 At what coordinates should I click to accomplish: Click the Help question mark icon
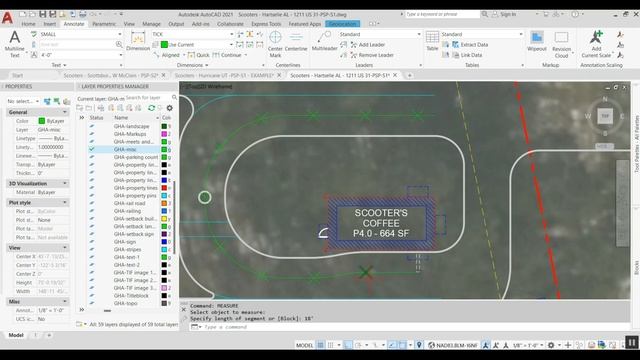tap(575, 14)
